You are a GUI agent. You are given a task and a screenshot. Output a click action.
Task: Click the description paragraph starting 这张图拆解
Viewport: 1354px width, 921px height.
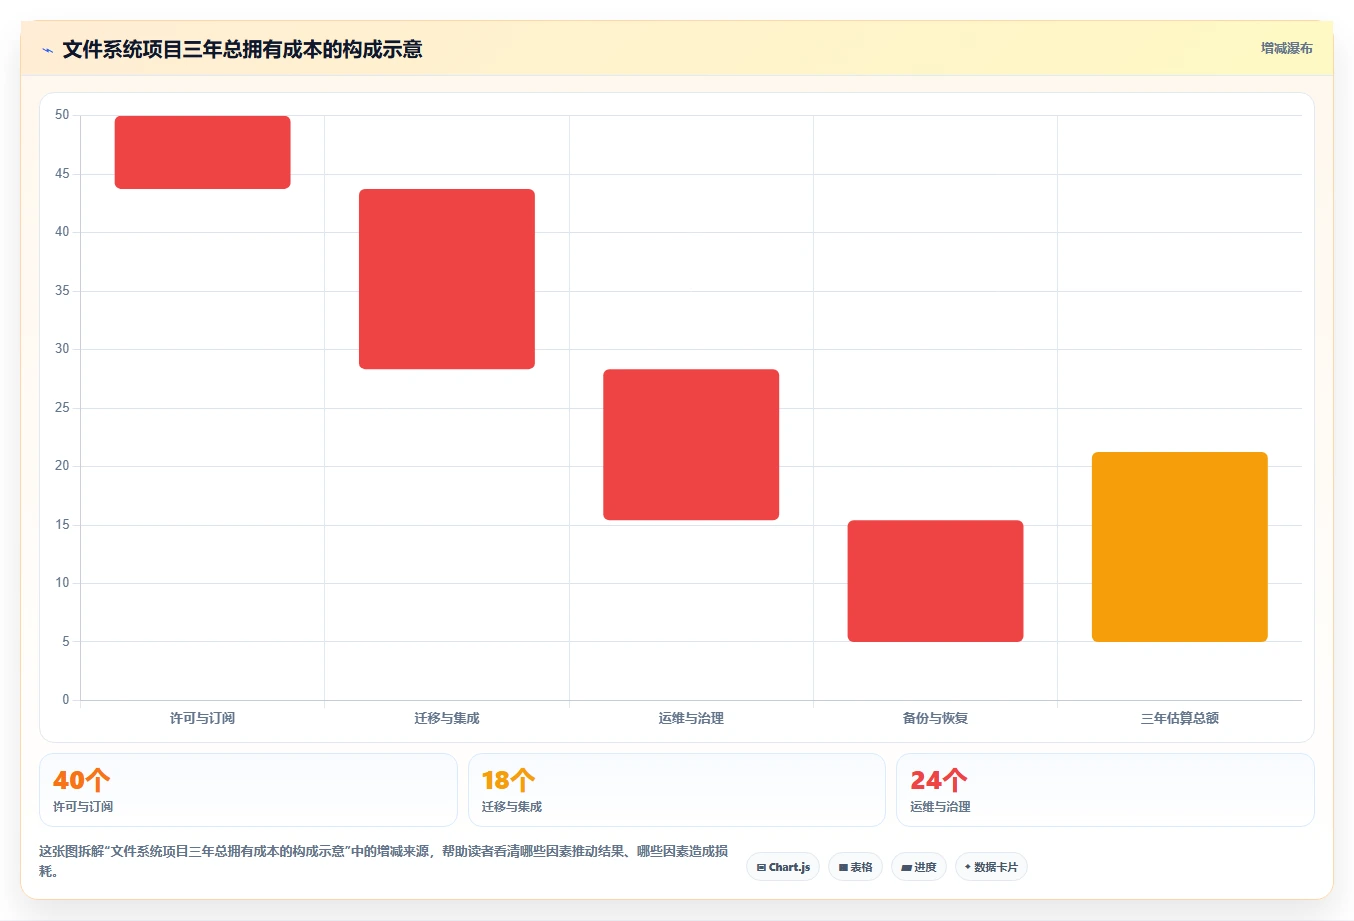tap(384, 861)
